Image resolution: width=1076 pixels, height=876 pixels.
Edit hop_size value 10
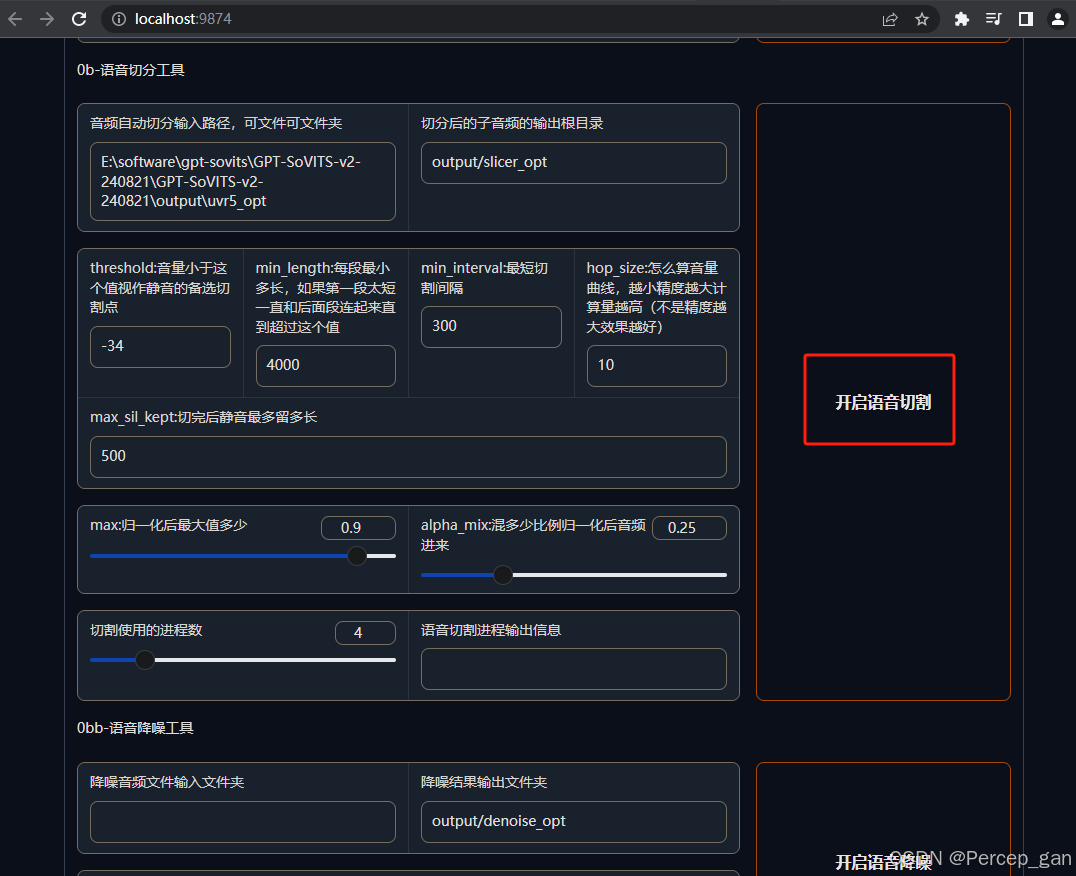(x=657, y=366)
